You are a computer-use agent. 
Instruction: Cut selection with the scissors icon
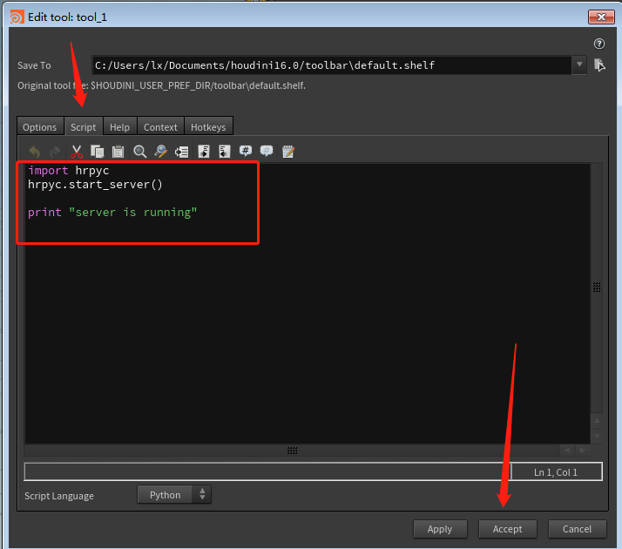click(x=77, y=152)
